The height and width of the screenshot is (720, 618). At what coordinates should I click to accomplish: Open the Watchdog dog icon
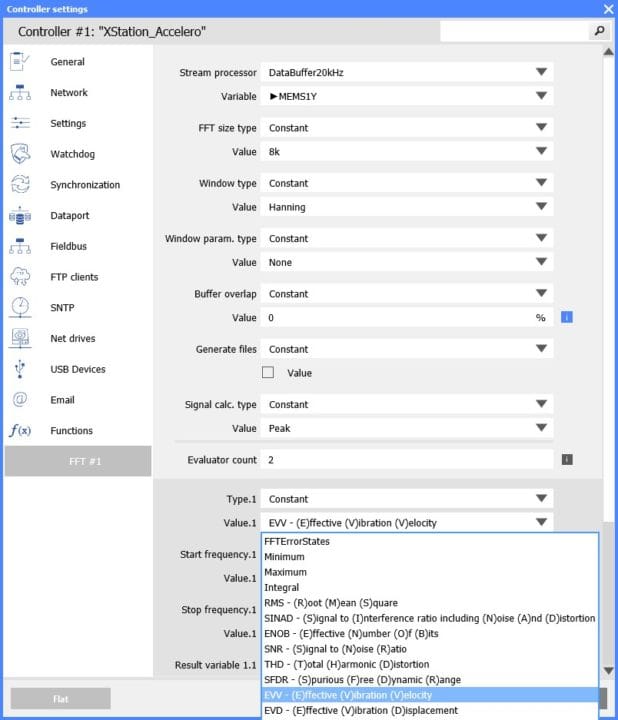pyautogui.click(x=19, y=154)
